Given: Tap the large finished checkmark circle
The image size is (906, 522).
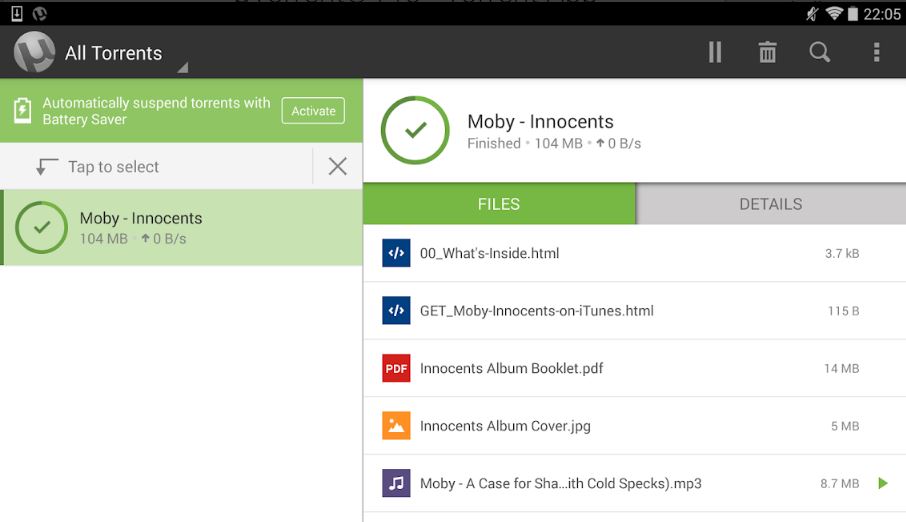Looking at the screenshot, I should (x=415, y=130).
